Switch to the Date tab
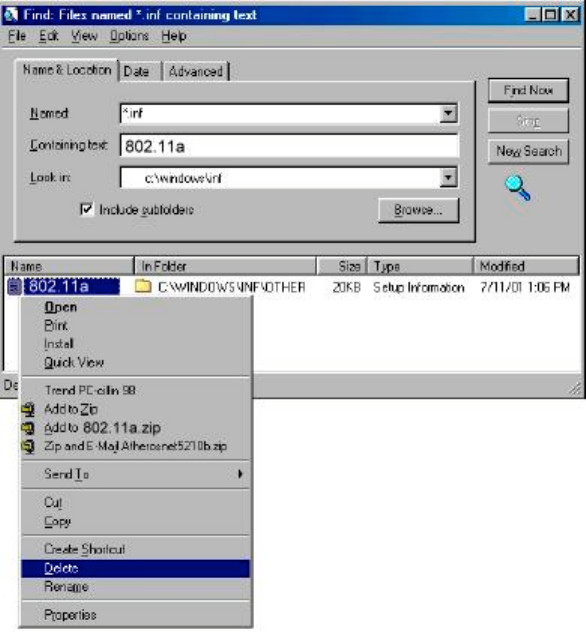586x632 pixels. [x=137, y=71]
